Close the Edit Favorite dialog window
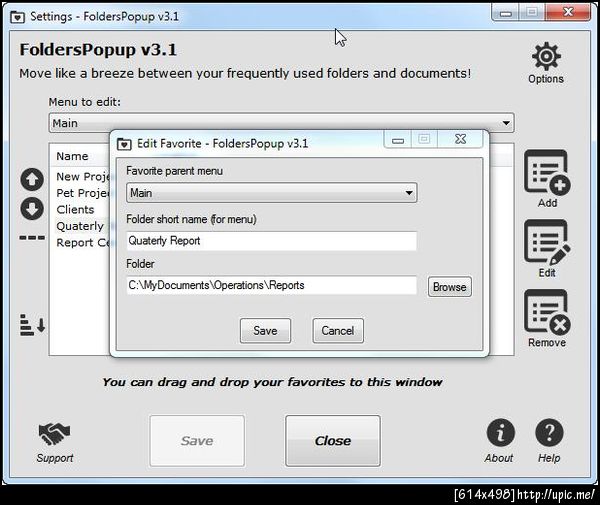Screen dimensions: 600x505 point(461,139)
